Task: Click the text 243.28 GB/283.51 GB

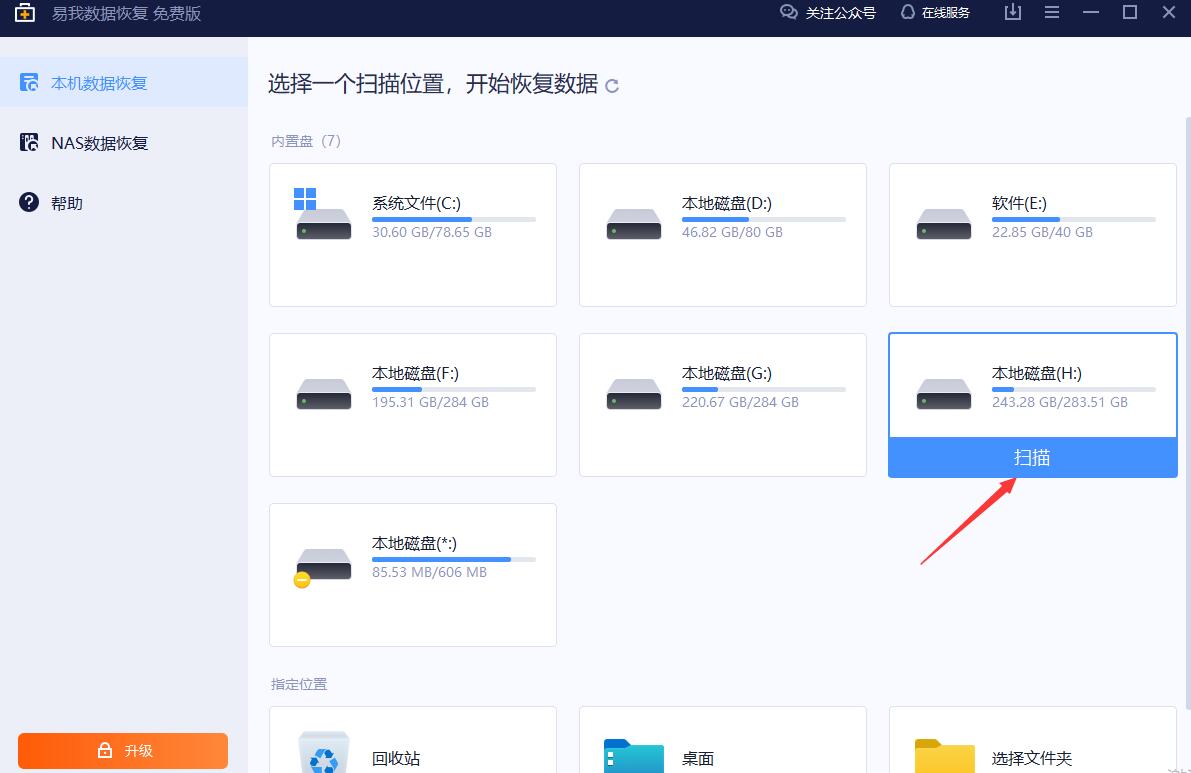Action: point(1060,402)
